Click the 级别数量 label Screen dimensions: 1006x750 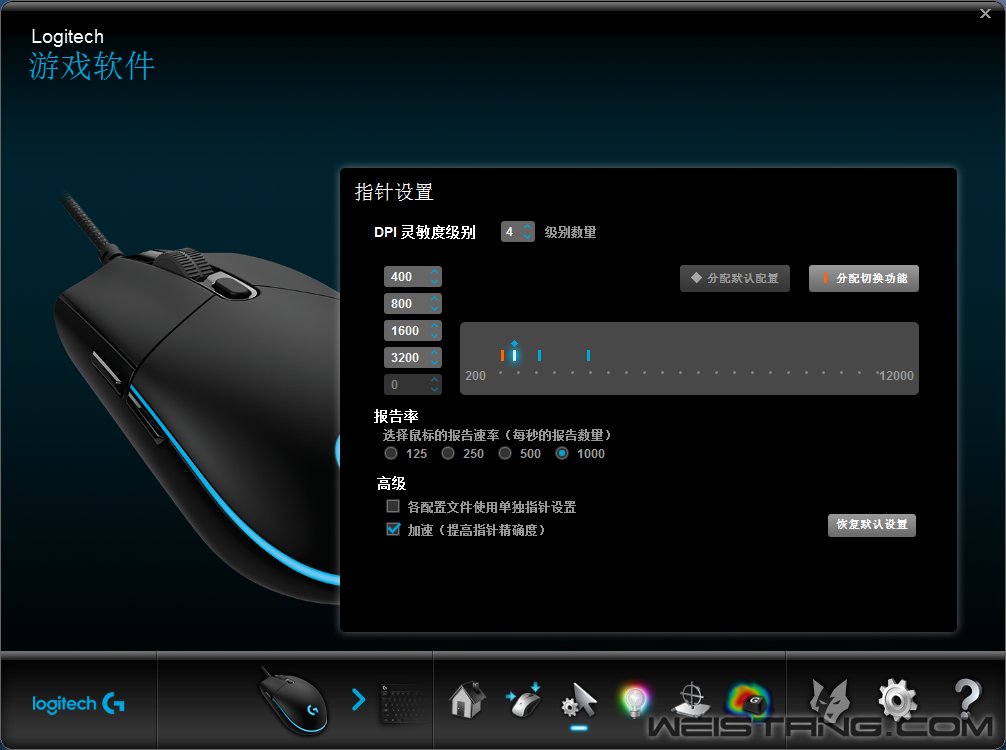click(570, 232)
